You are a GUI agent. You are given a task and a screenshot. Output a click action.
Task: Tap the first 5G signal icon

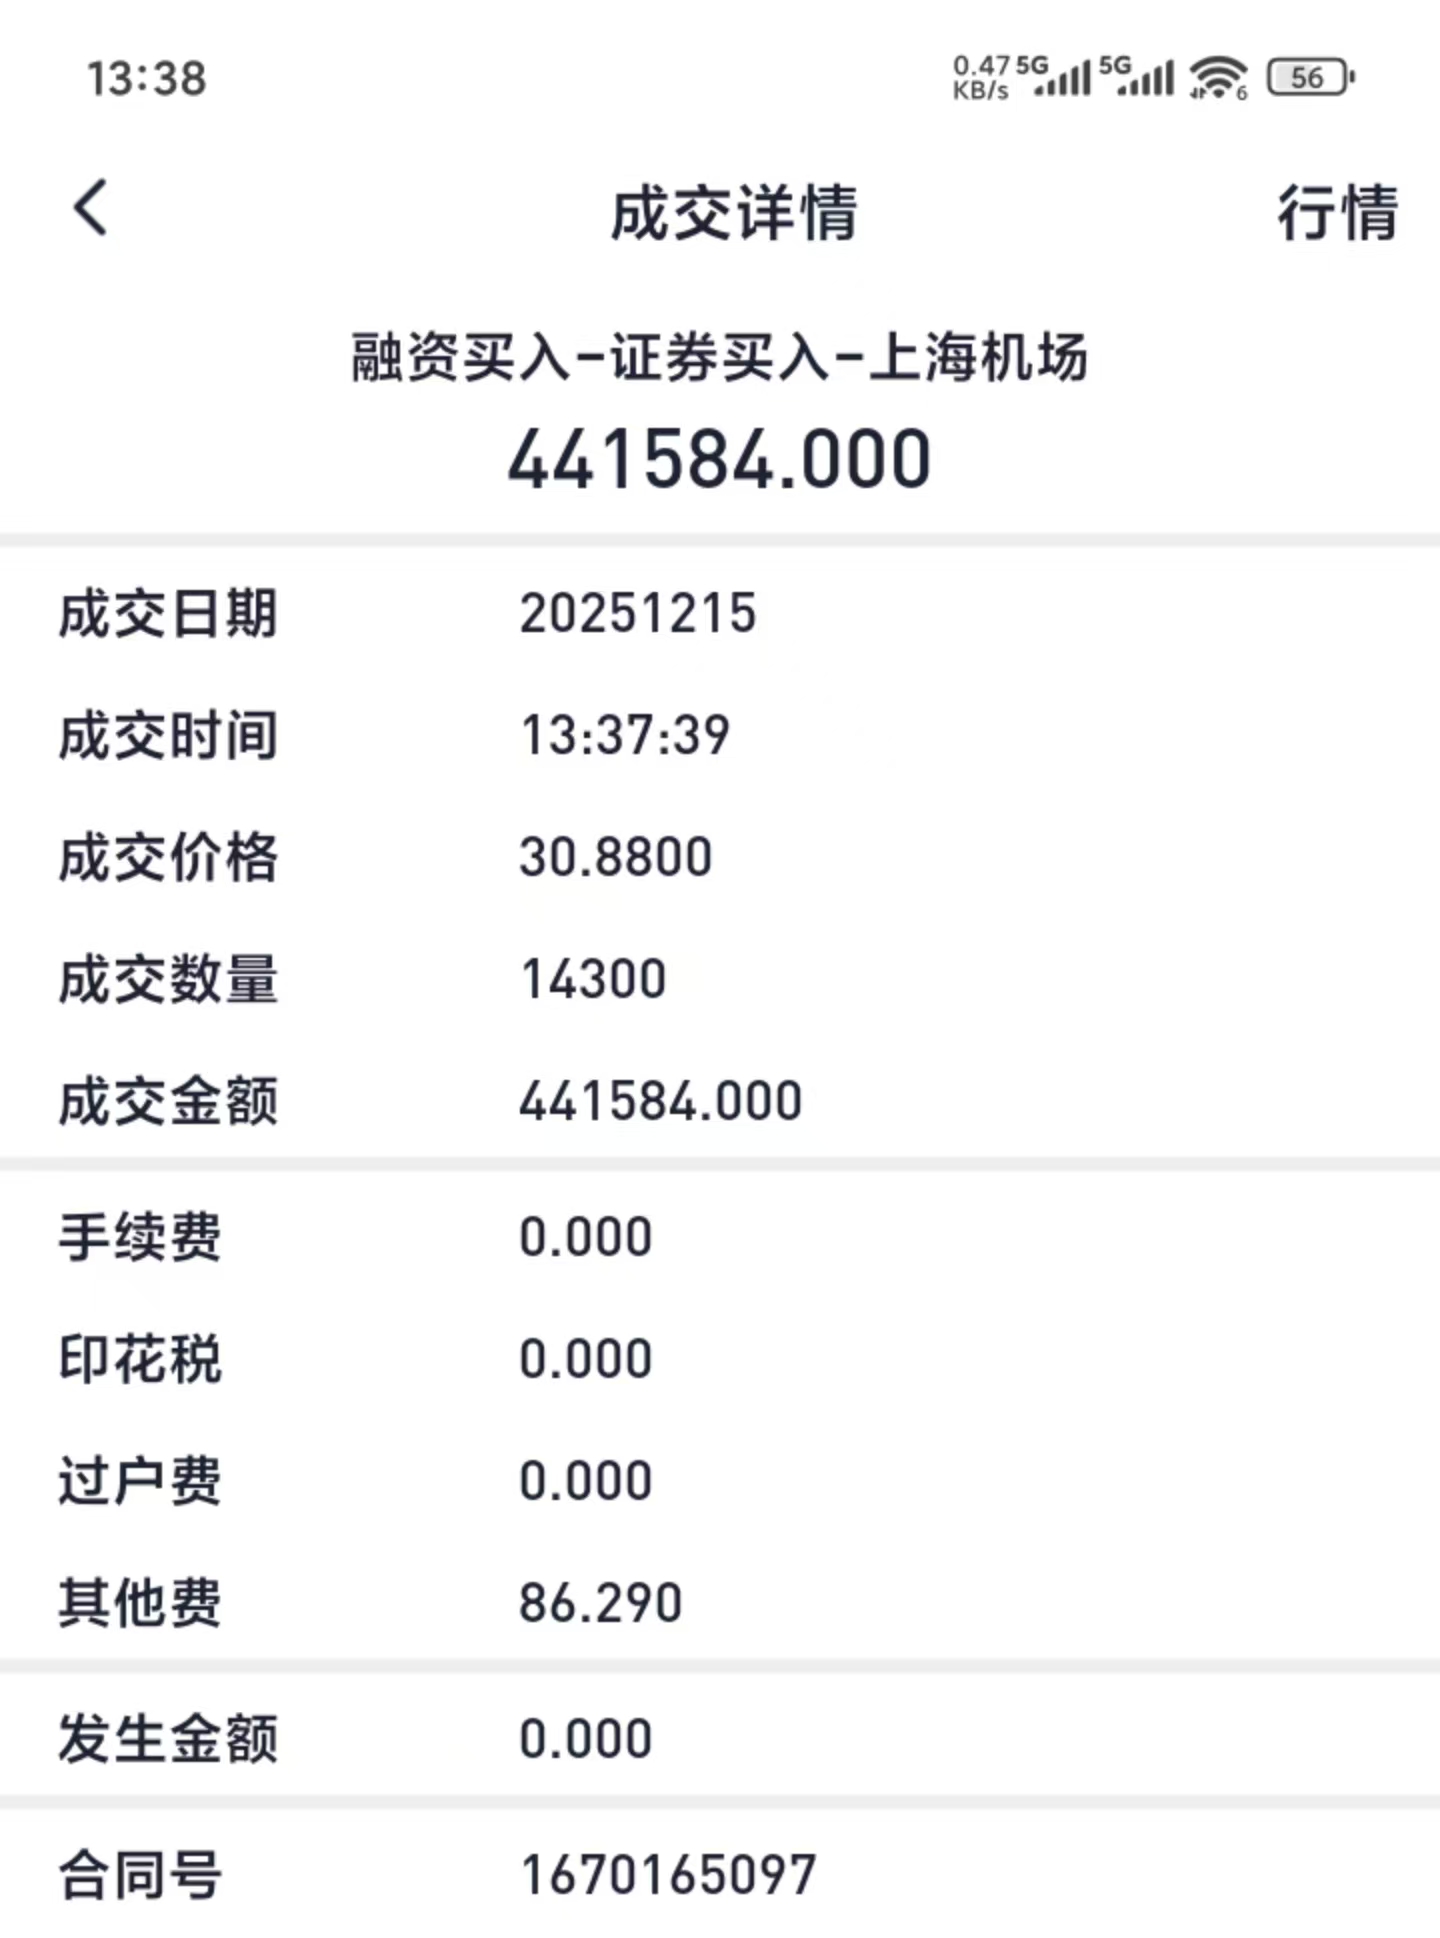[x=1055, y=77]
